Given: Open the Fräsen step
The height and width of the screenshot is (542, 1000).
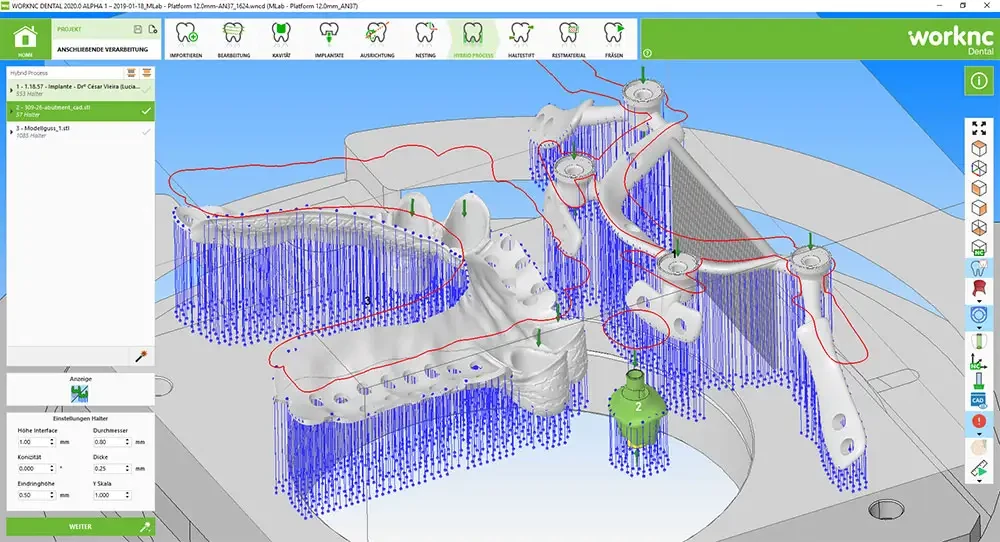Looking at the screenshot, I should click(614, 40).
